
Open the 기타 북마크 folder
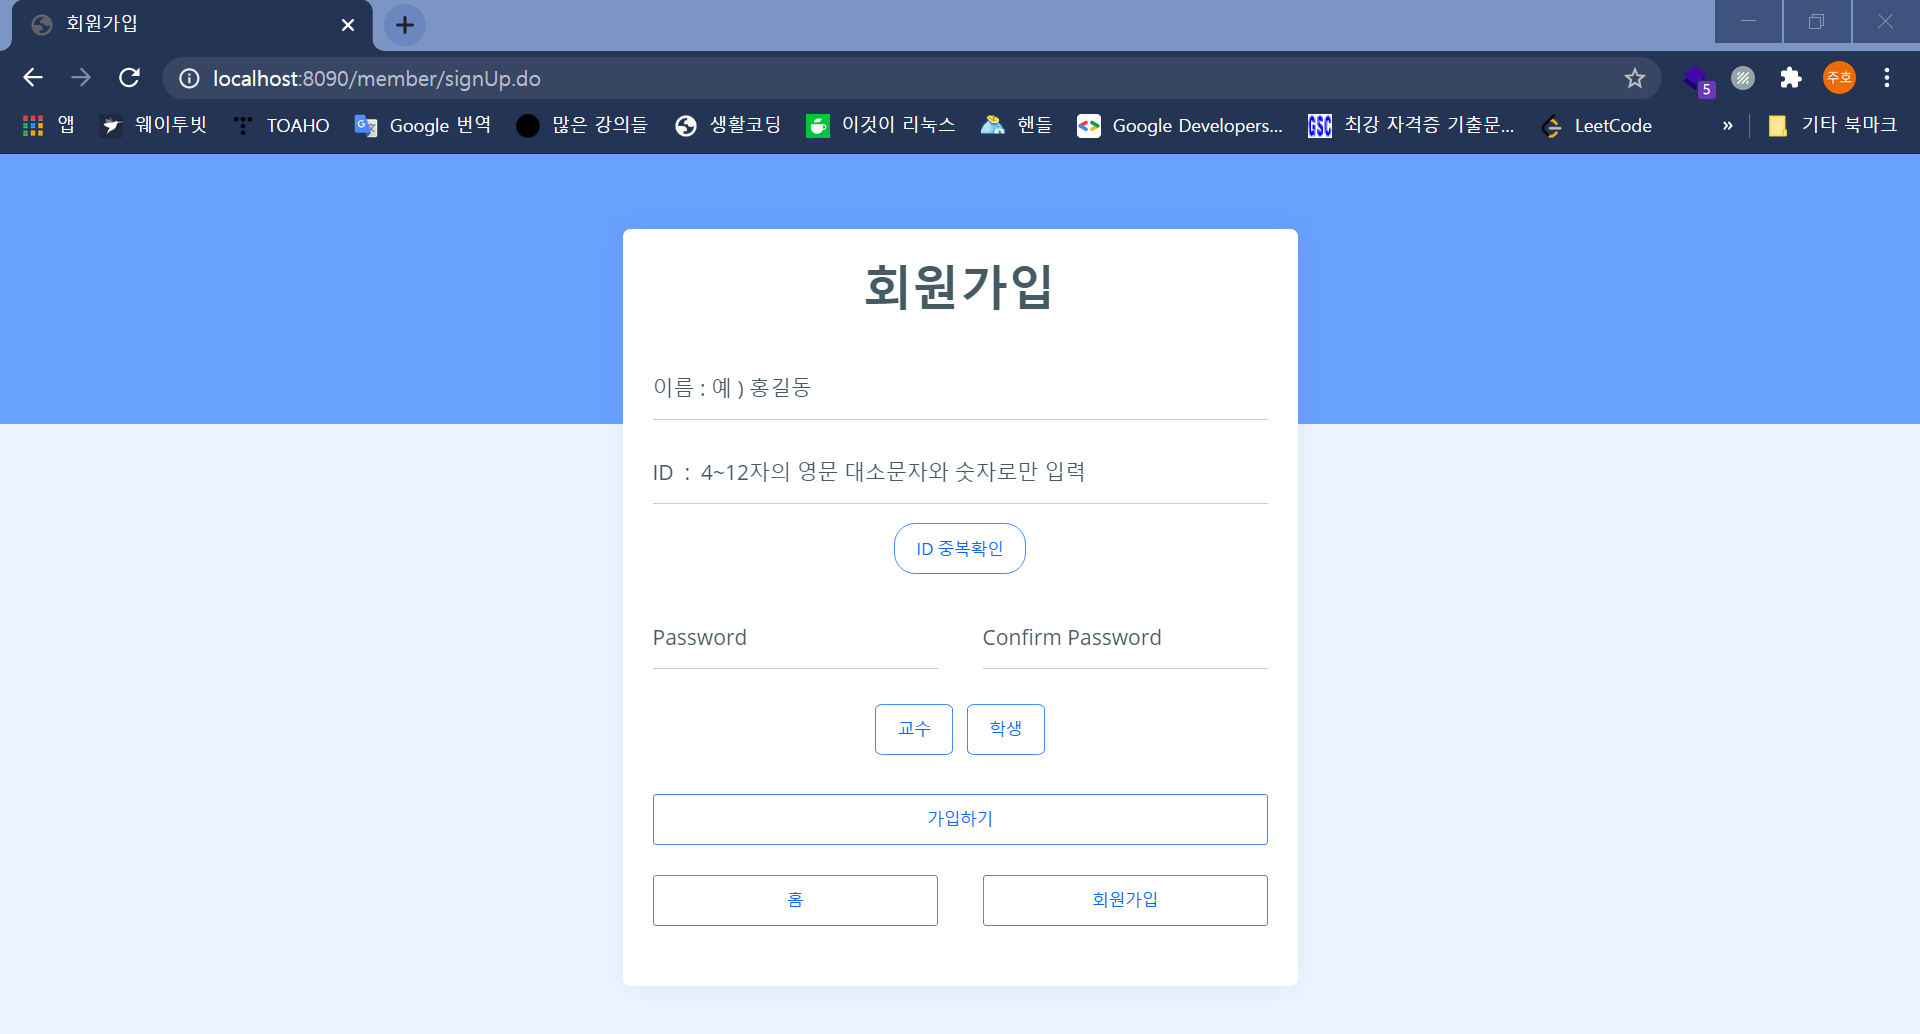click(x=1832, y=125)
